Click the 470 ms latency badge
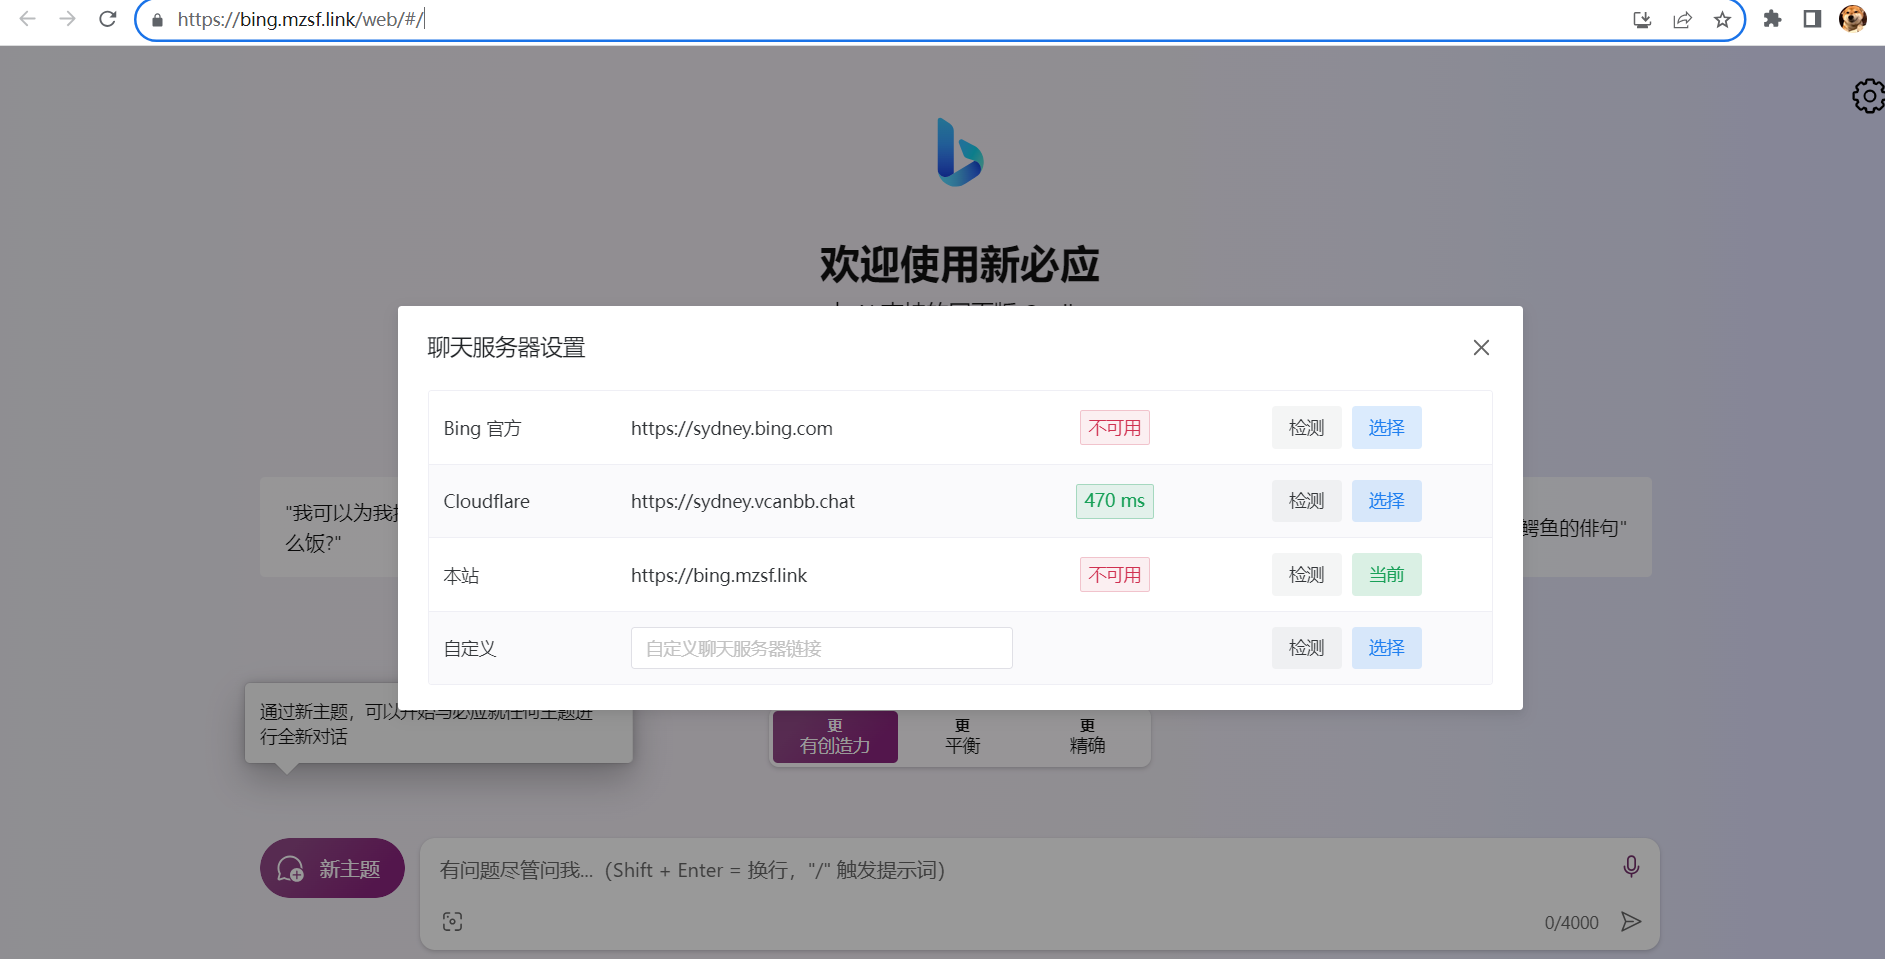Screen dimensions: 1885x959 [1114, 501]
